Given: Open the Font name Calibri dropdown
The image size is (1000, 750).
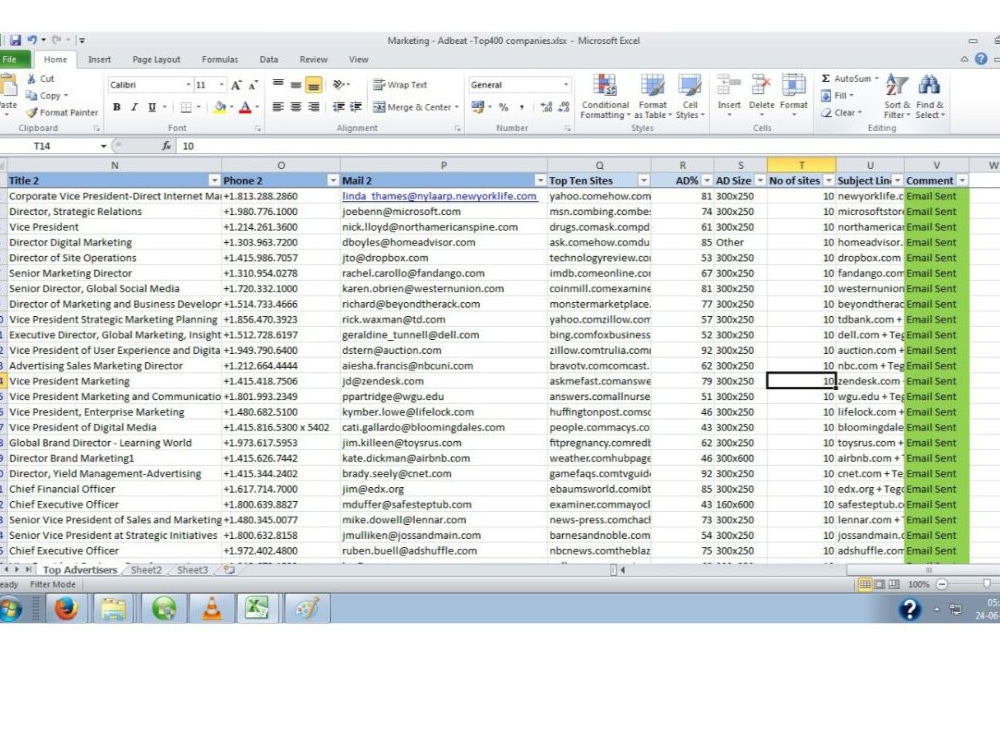Looking at the screenshot, I should (189, 85).
